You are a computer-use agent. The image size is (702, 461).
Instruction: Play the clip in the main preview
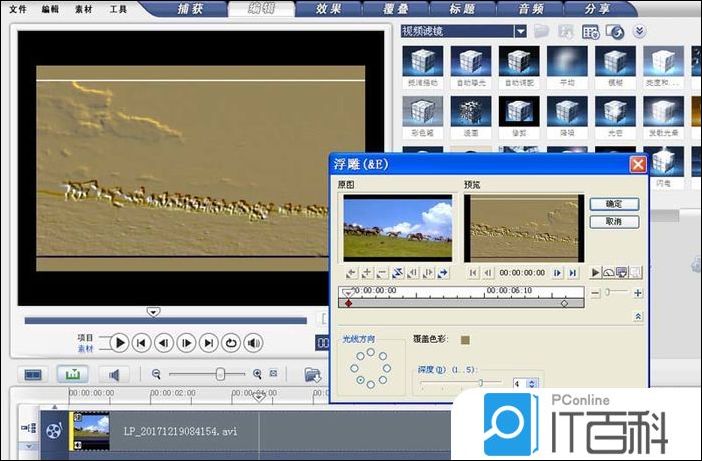[x=119, y=343]
